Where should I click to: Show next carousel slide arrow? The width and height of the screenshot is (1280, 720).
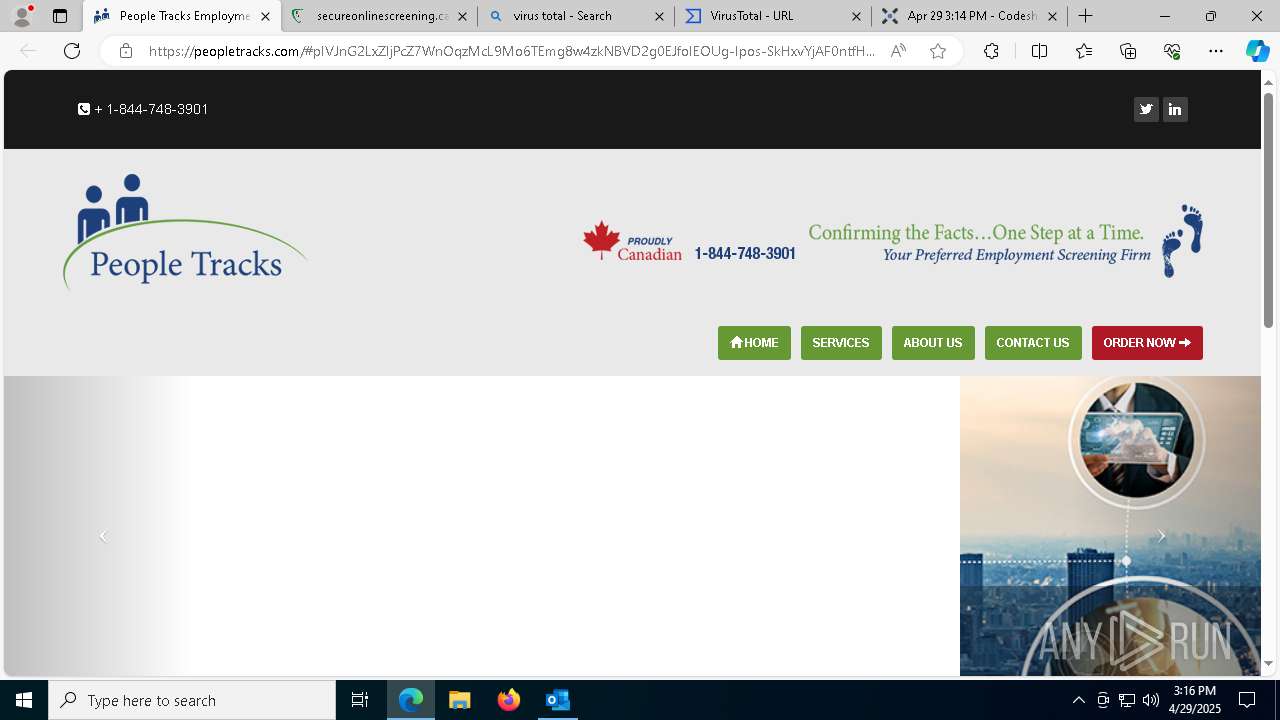[1161, 536]
